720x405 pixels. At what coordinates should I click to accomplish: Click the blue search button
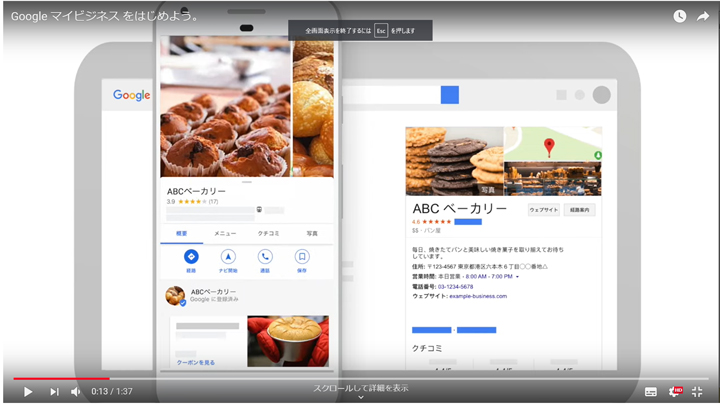coord(450,95)
